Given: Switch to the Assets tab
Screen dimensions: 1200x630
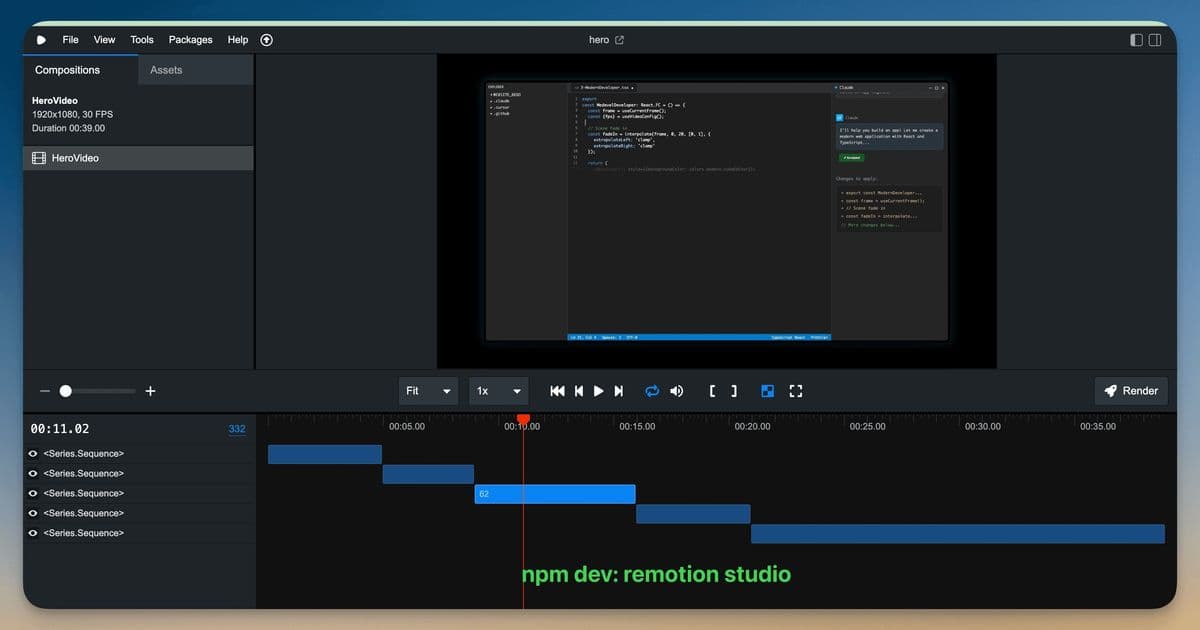Looking at the screenshot, I should [165, 70].
